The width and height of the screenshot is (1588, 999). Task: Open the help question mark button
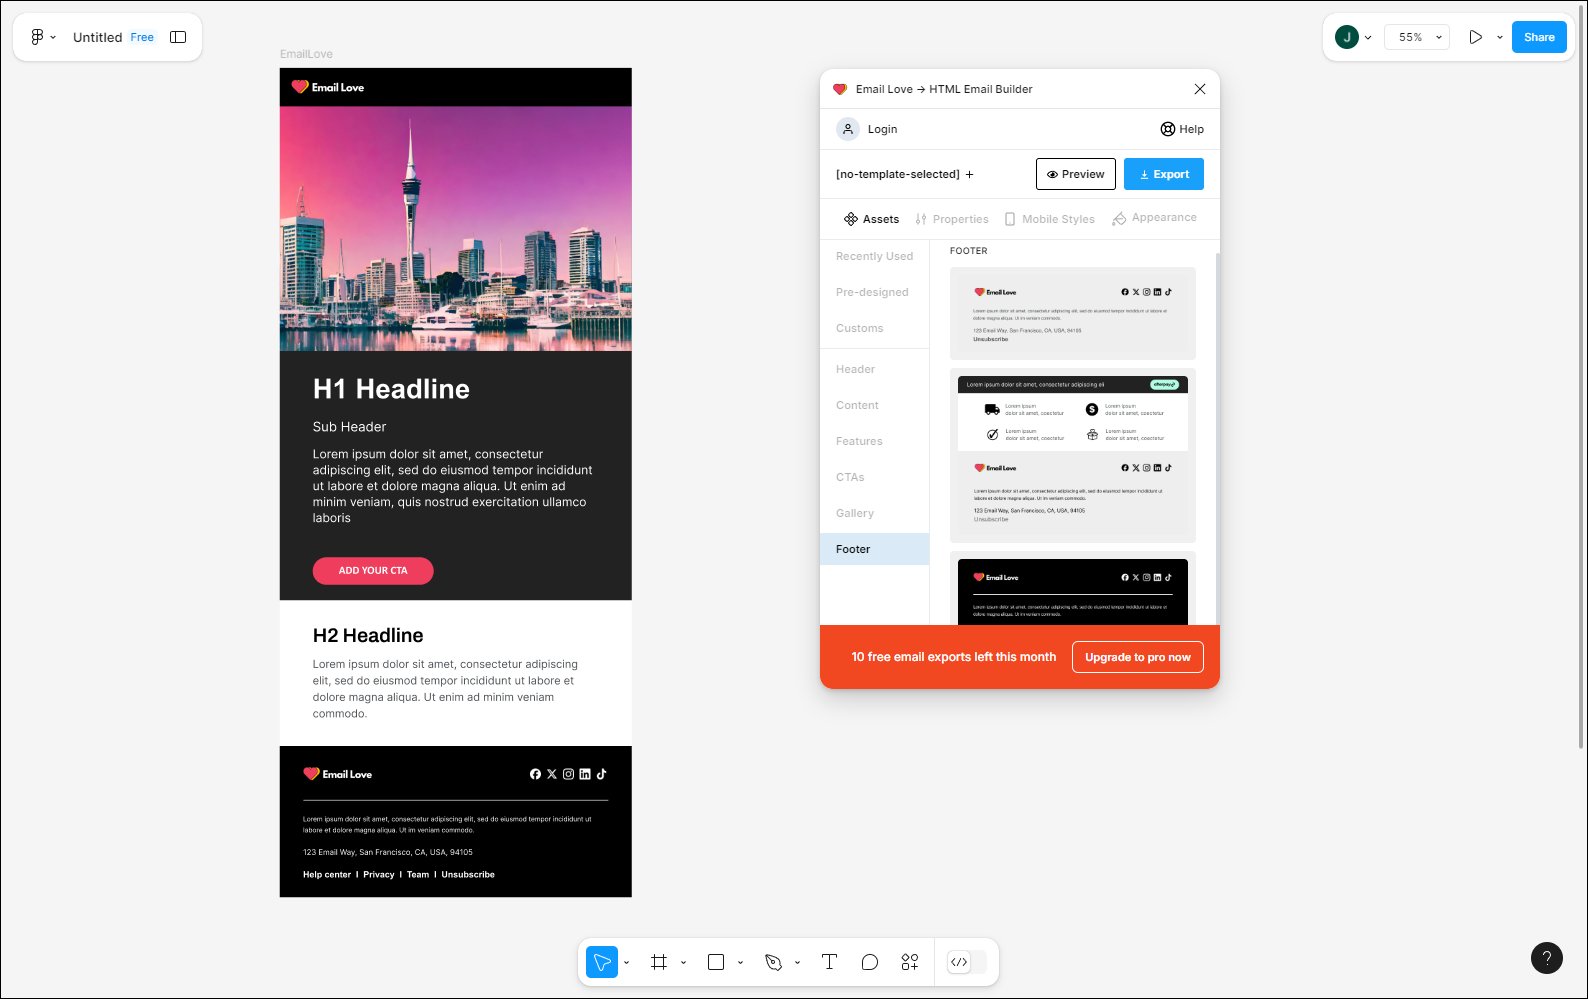(1547, 958)
